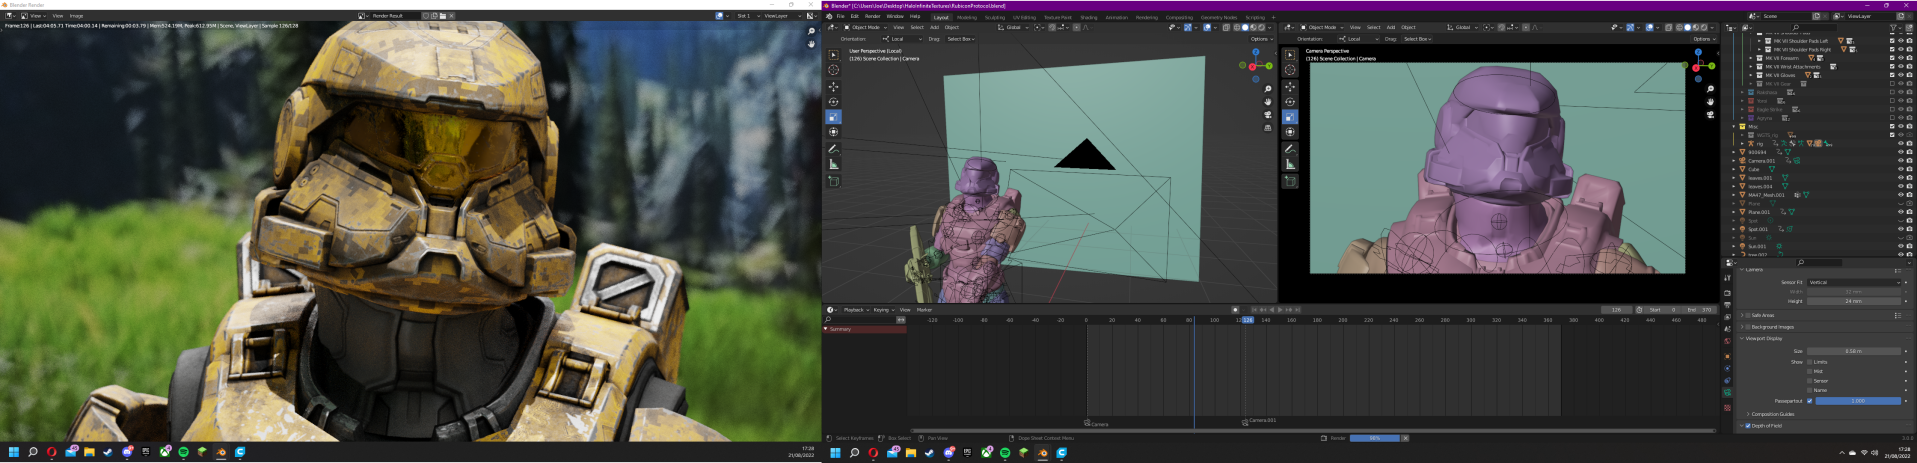Select the Cursor tool in User Perspective viewport

[833, 70]
